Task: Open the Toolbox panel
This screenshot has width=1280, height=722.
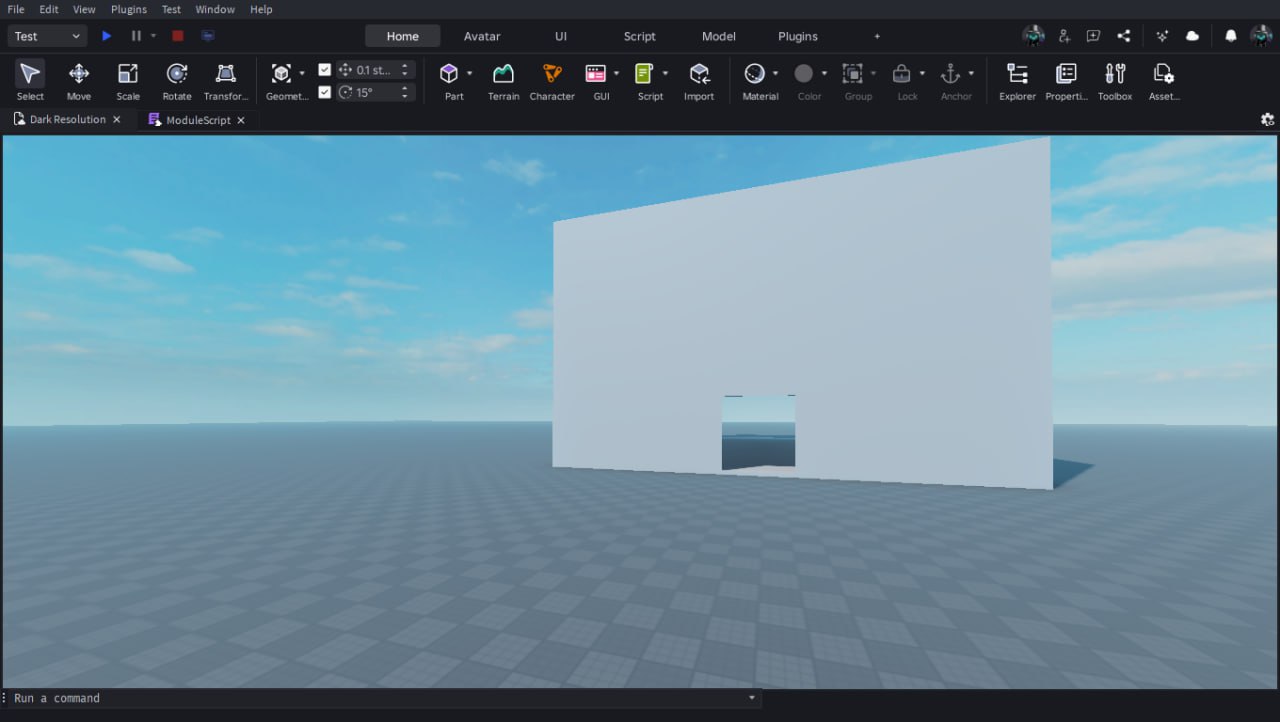Action: [x=1114, y=81]
